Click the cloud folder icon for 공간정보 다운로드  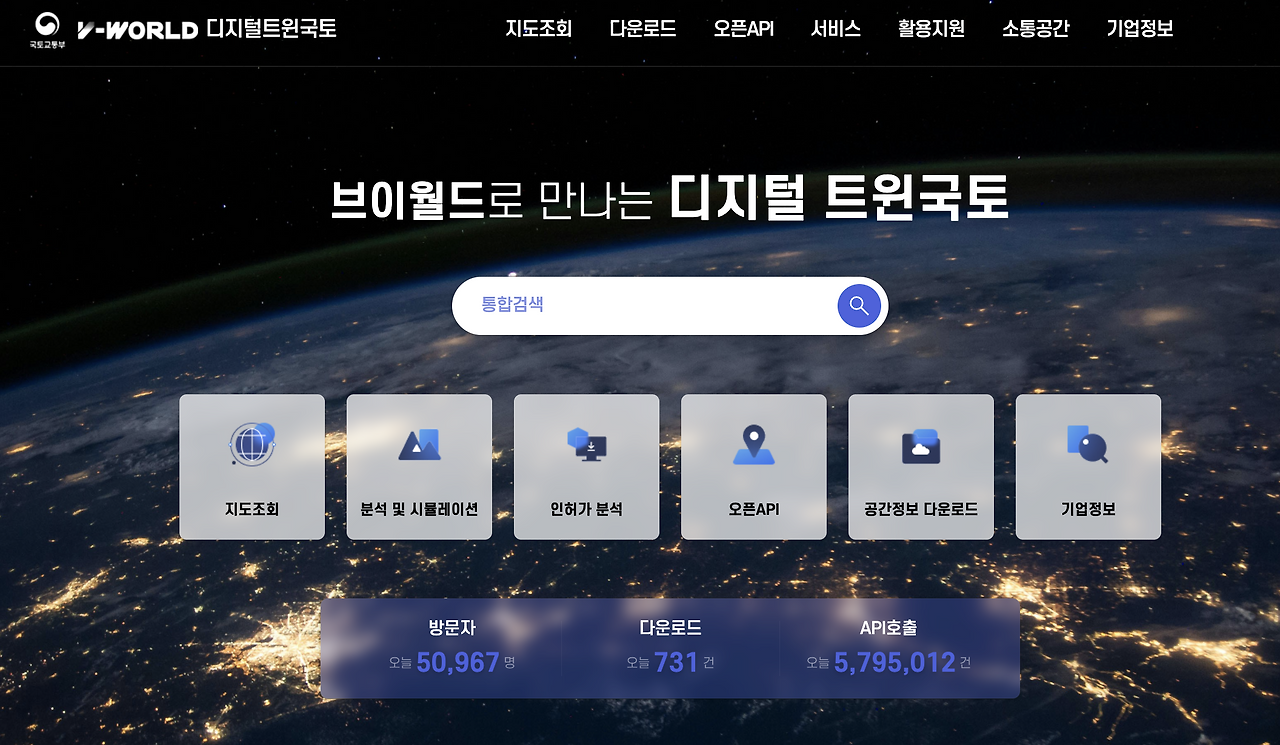[x=921, y=445]
